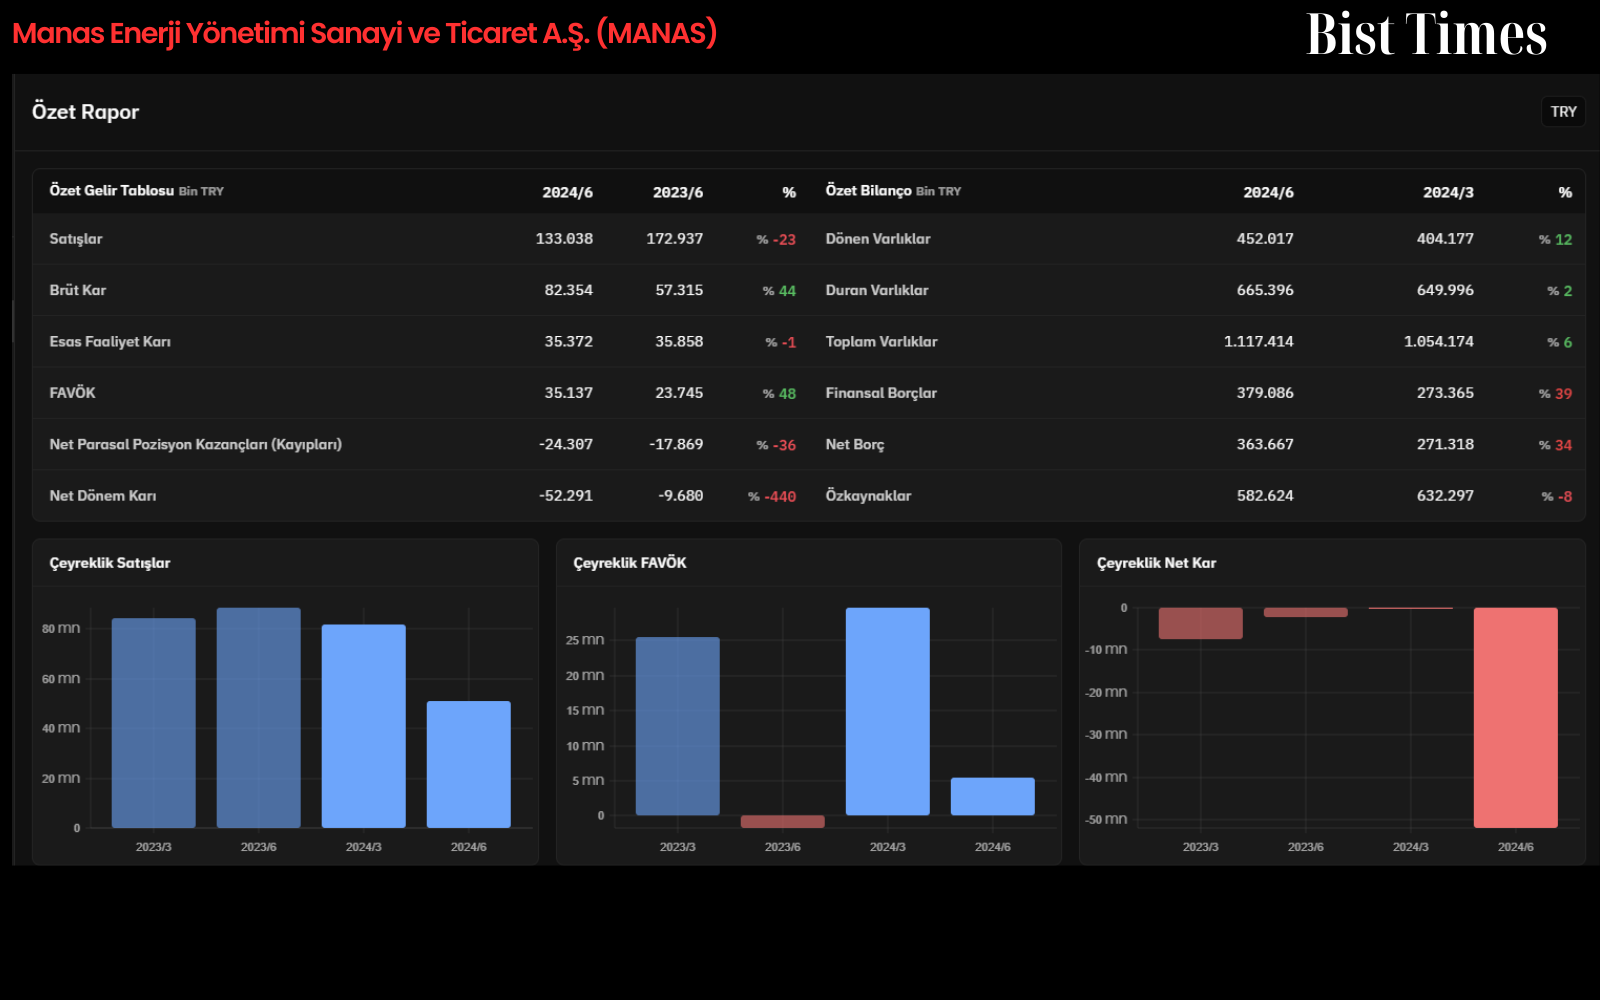1600x1000 pixels.
Task: Click net loss value -52.291
Action: pos(566,496)
